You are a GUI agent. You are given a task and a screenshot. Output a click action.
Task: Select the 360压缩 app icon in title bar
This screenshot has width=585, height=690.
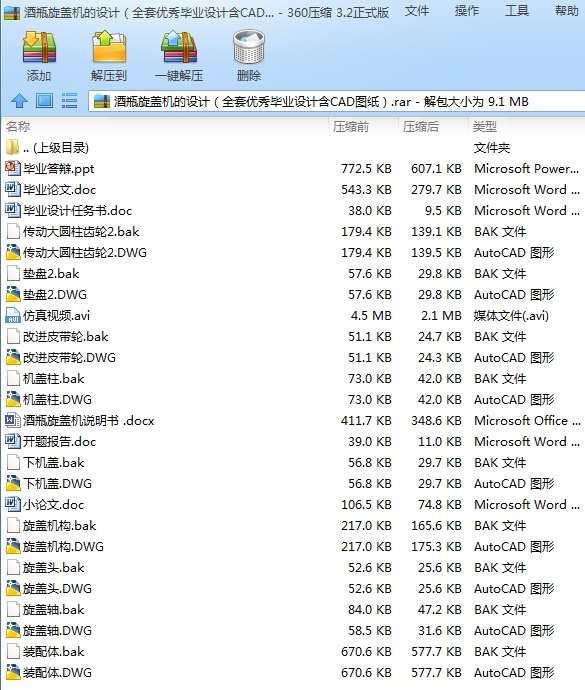tap(11, 12)
